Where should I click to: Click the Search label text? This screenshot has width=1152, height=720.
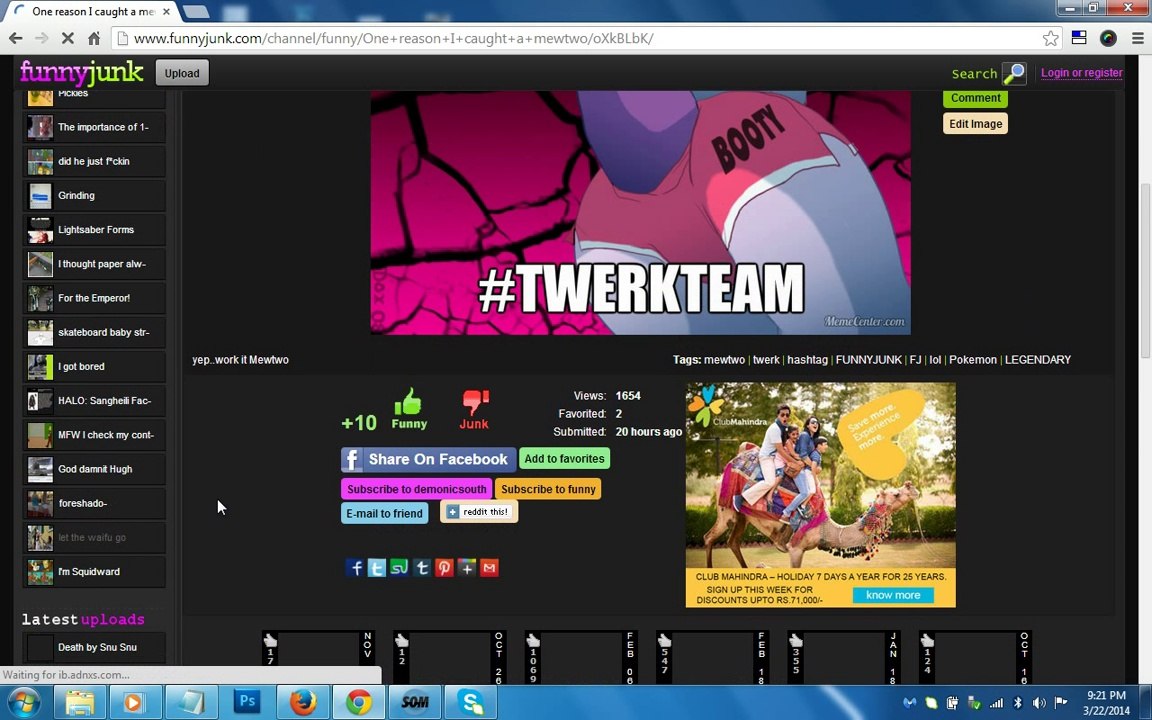[x=974, y=73]
